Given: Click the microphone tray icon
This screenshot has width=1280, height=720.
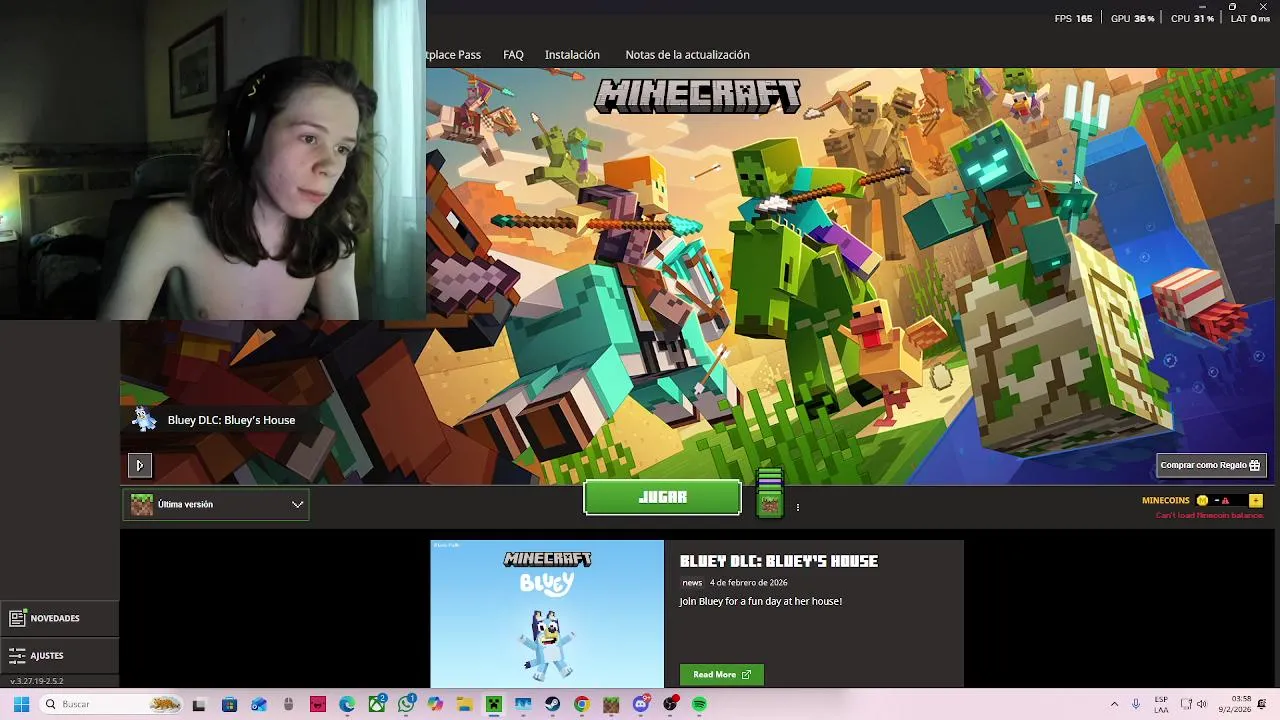Looking at the screenshot, I should pos(1135,704).
